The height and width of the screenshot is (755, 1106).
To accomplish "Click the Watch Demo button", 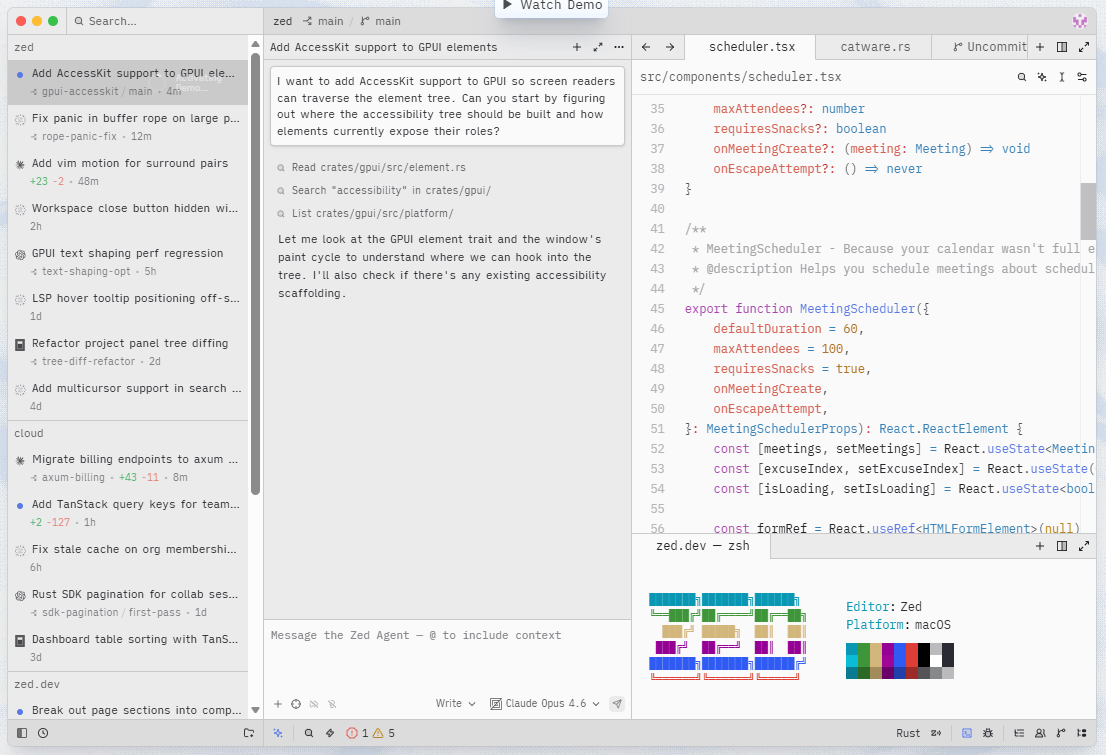I will pyautogui.click(x=552, y=6).
